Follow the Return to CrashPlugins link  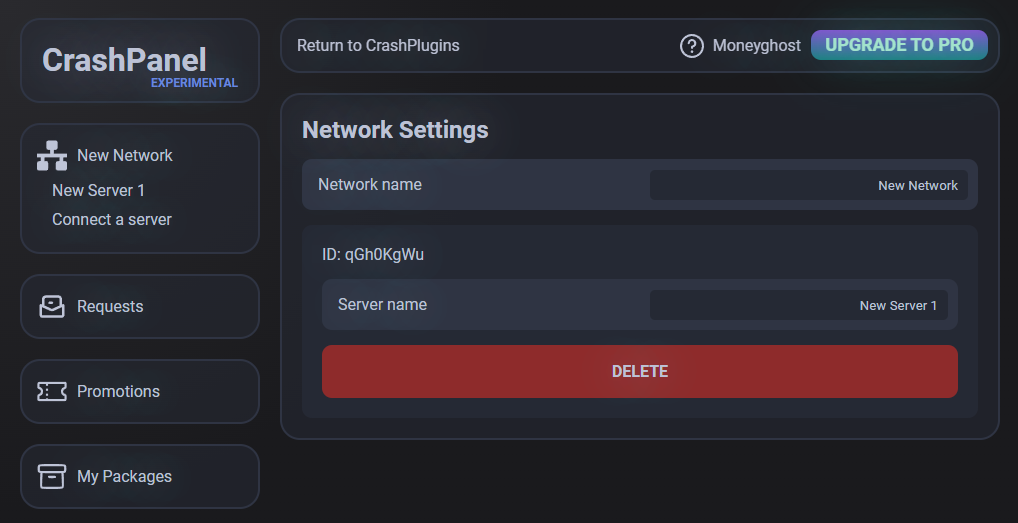click(x=378, y=46)
